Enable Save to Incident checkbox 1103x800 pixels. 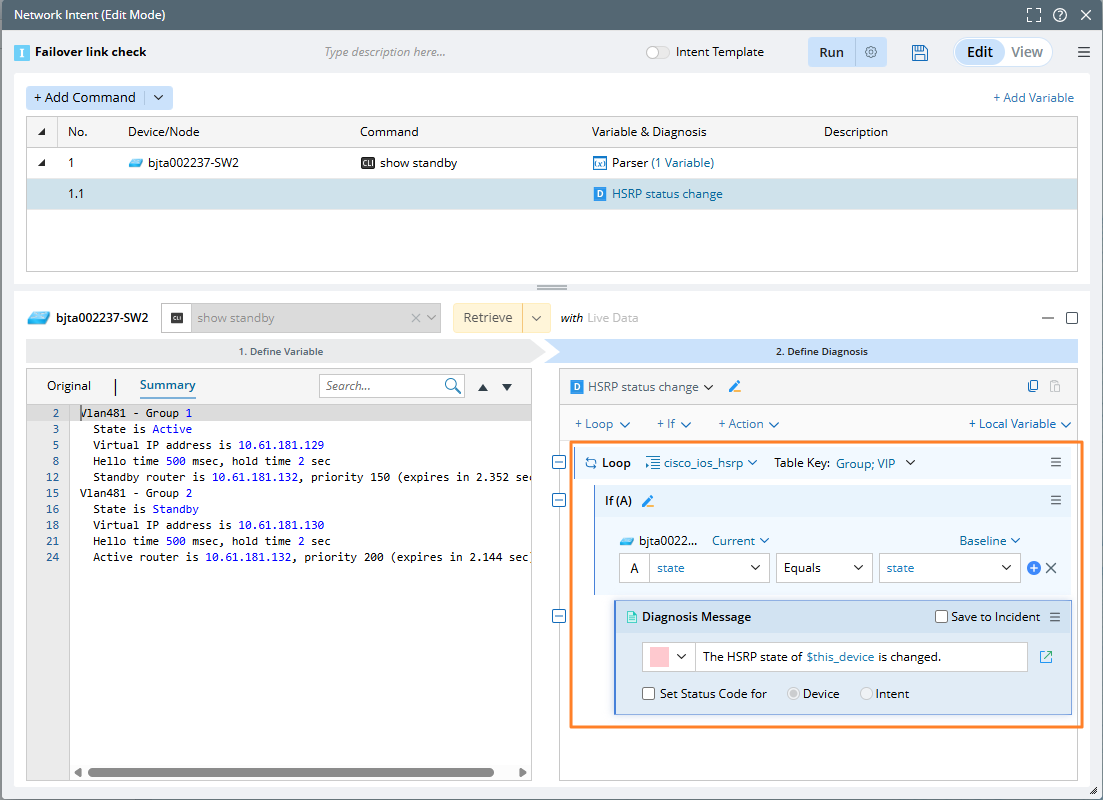coord(941,617)
